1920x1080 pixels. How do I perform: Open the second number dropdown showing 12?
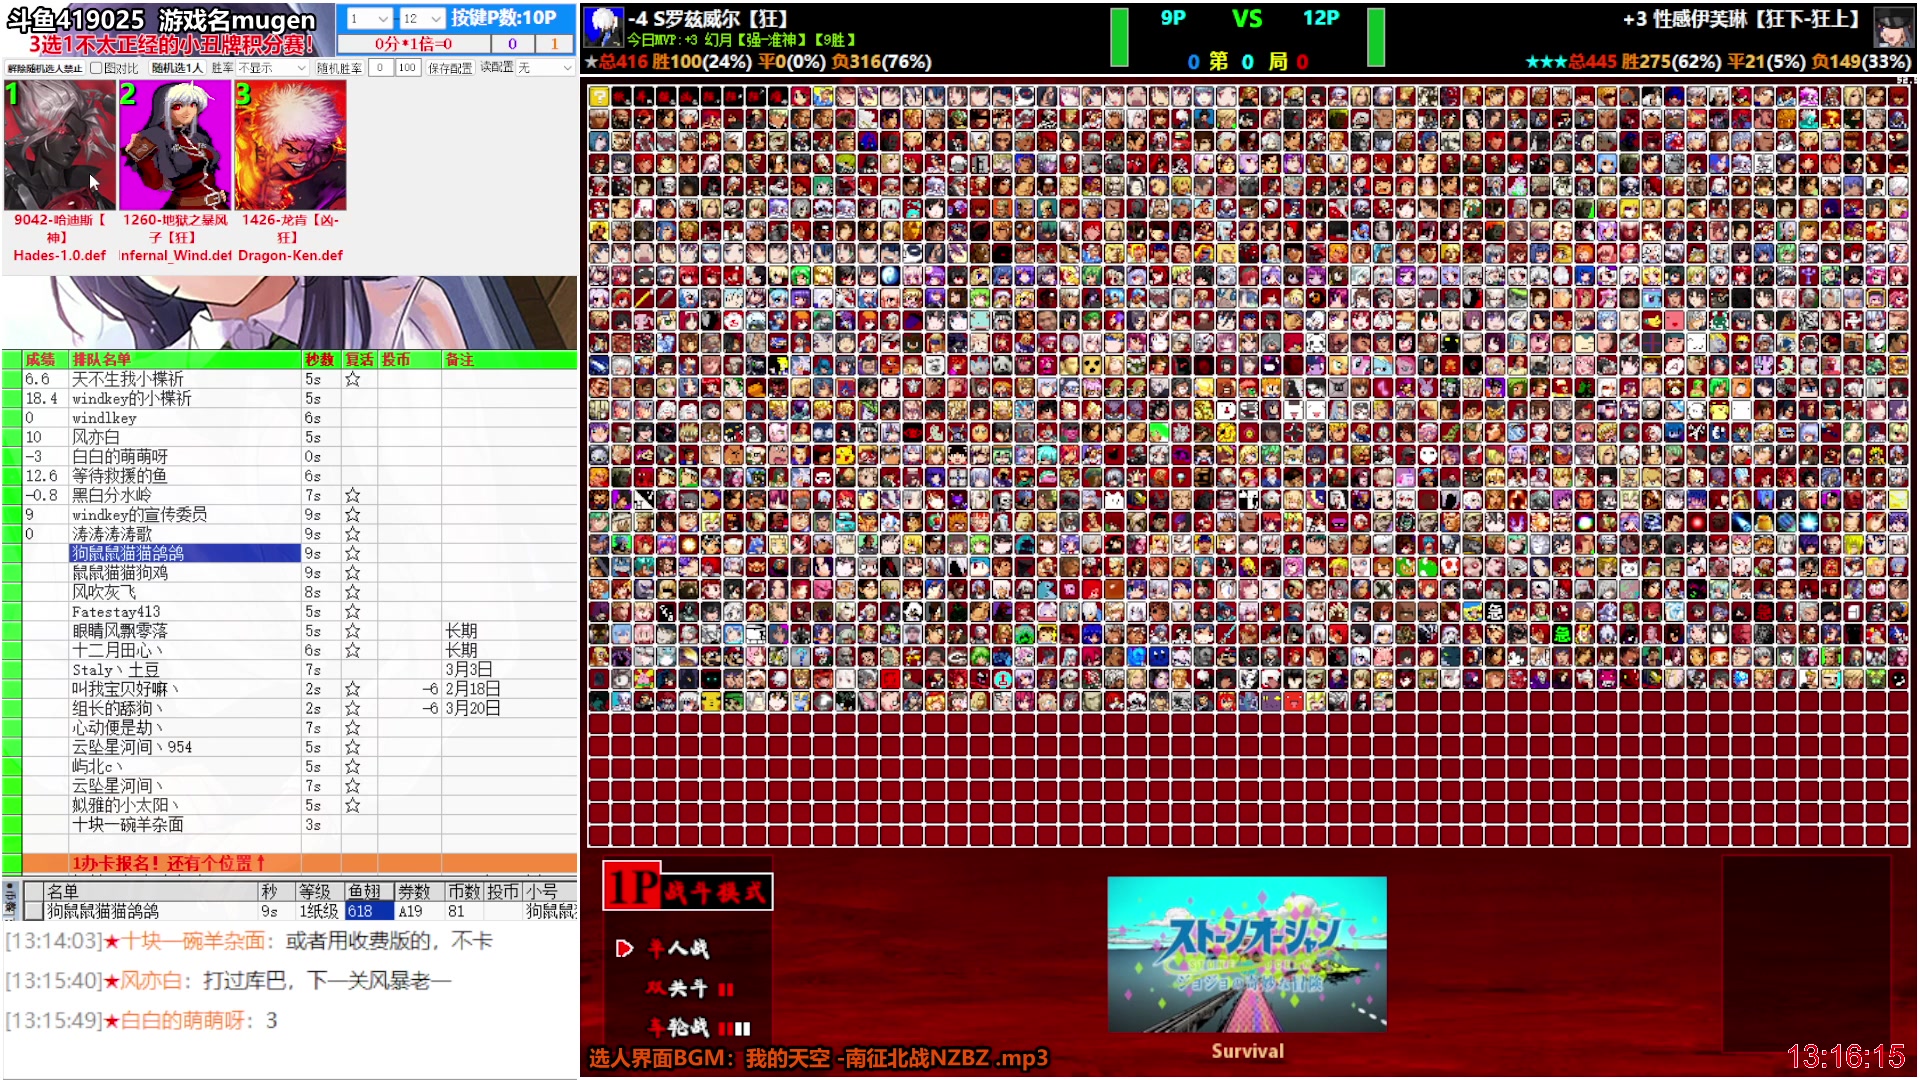tap(422, 18)
